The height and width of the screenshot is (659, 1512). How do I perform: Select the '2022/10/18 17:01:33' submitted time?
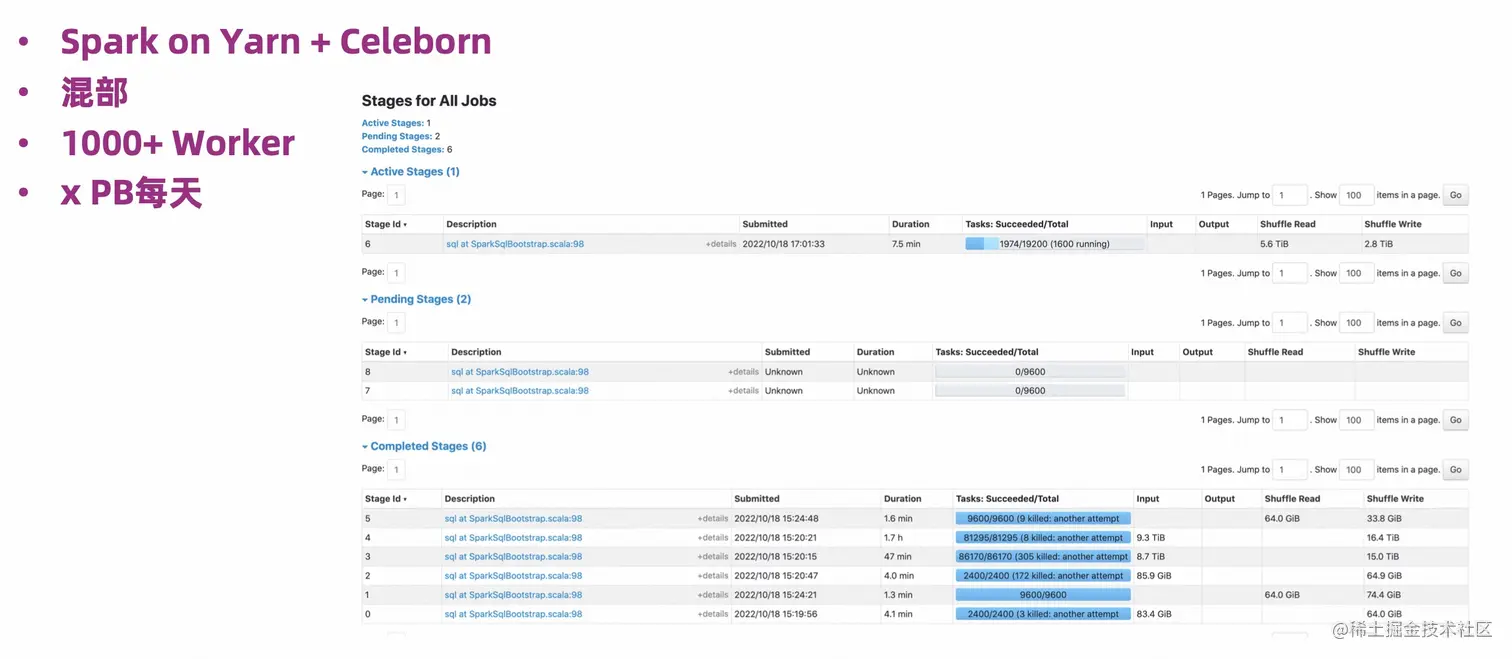pyautogui.click(x=784, y=244)
